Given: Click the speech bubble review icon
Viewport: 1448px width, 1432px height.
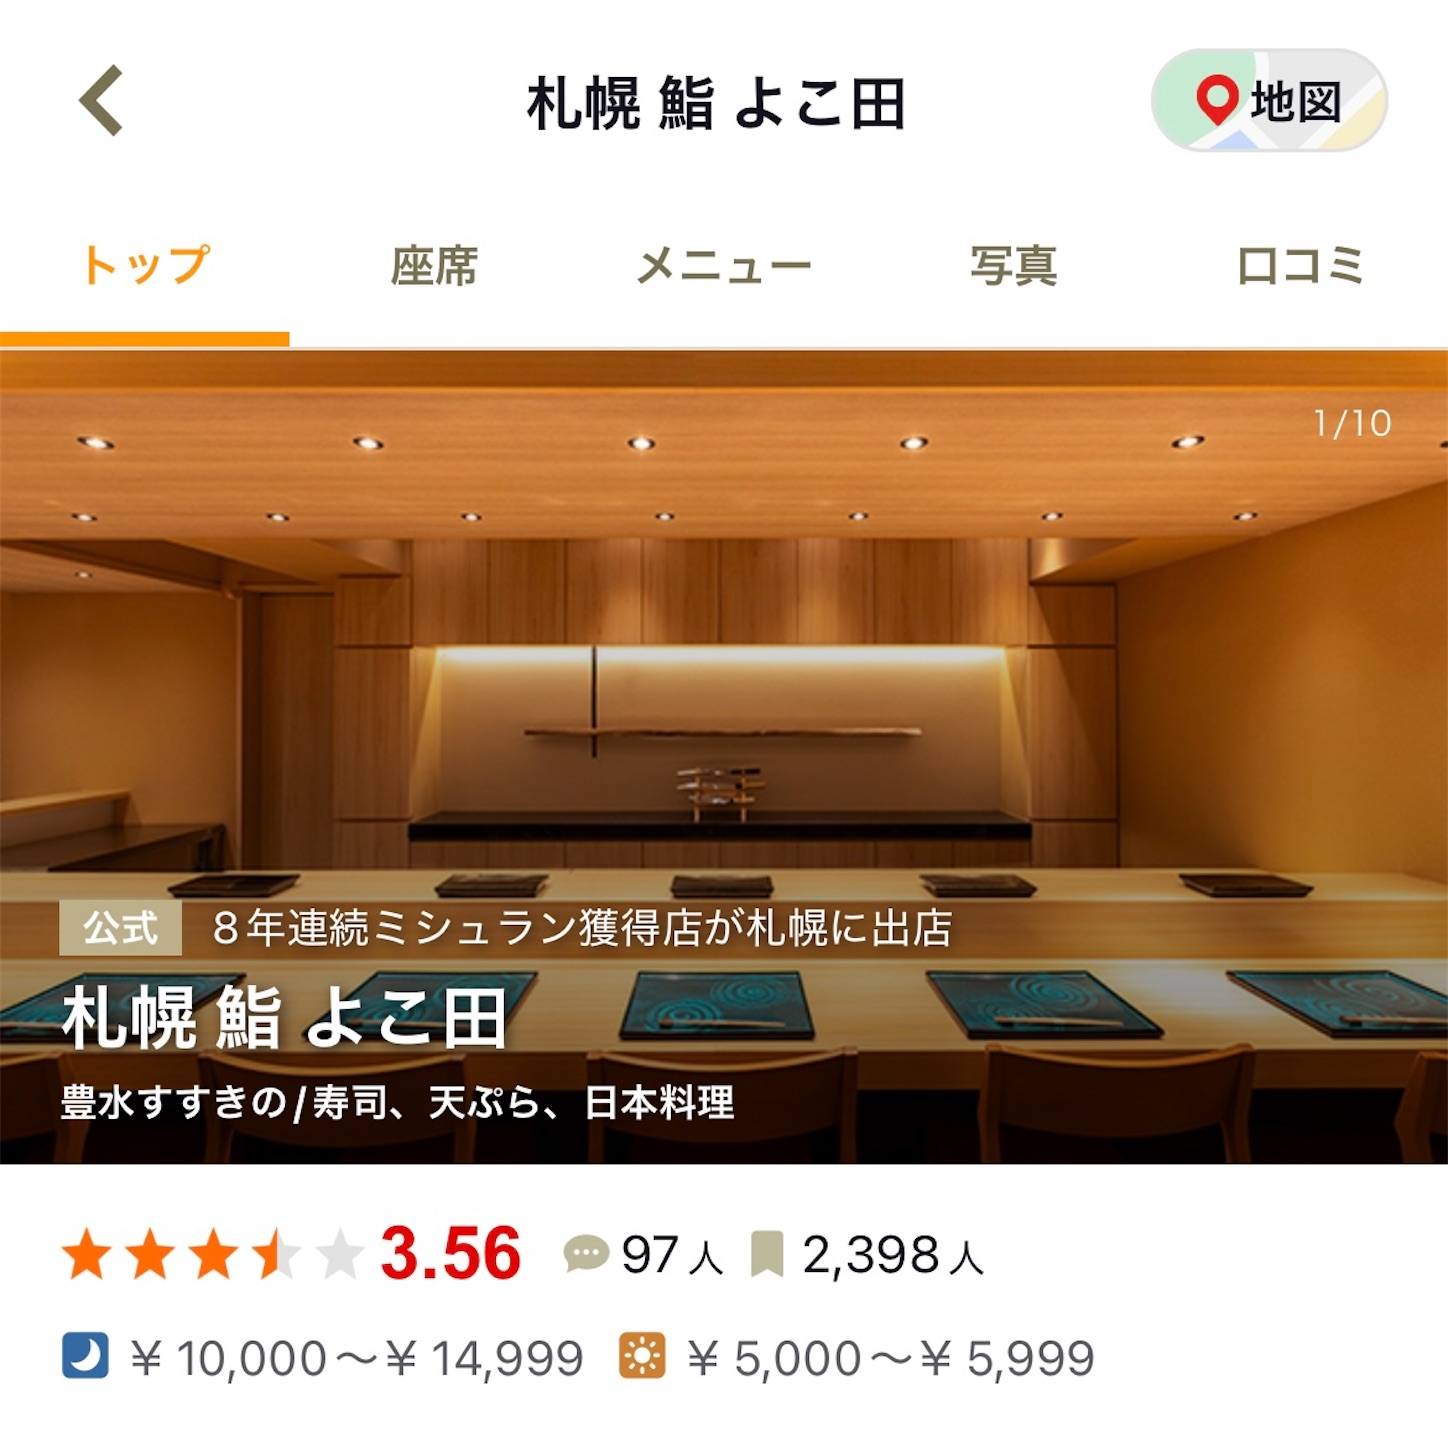Looking at the screenshot, I should [586, 1254].
